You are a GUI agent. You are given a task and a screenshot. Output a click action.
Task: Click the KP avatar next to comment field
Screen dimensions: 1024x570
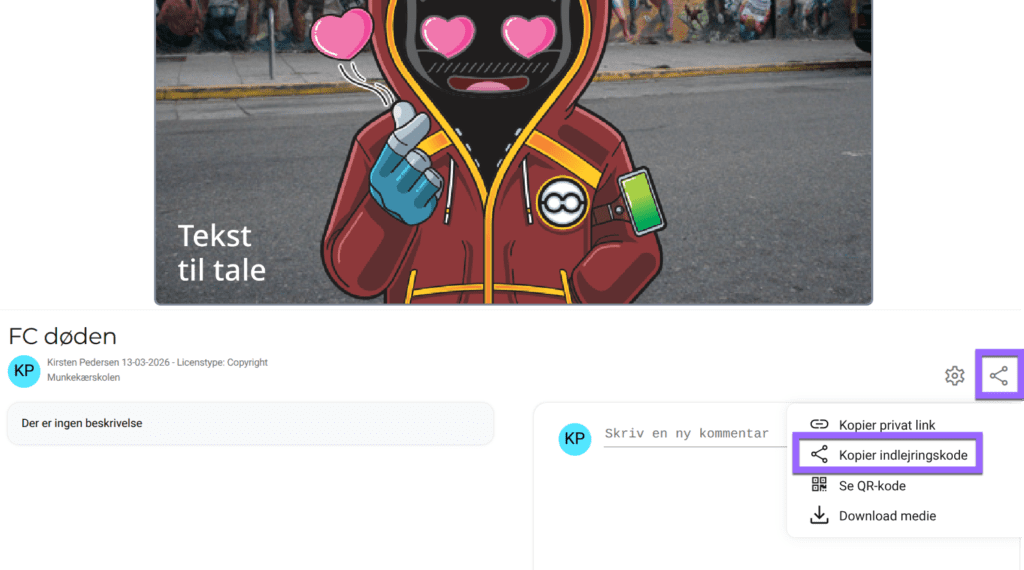coord(575,439)
